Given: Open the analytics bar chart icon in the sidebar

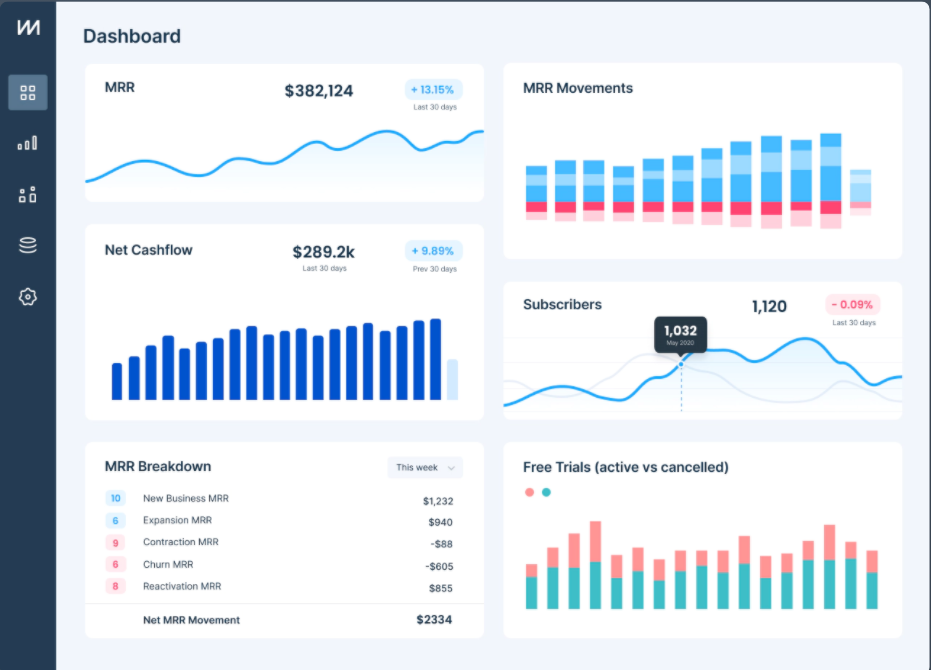Looking at the screenshot, I should pos(27,142).
